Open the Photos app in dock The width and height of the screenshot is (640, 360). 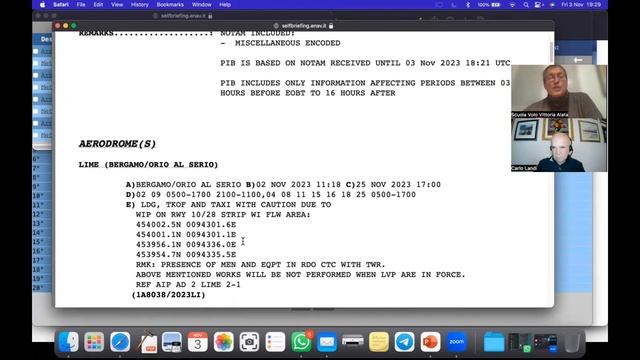coord(224,342)
